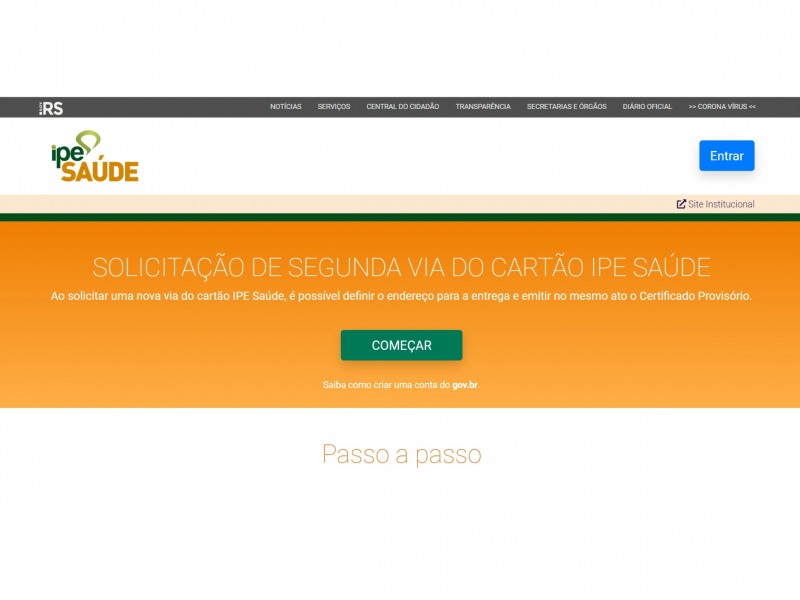Open the Serviços menu item
This screenshot has height=600, width=800.
pyautogui.click(x=334, y=107)
